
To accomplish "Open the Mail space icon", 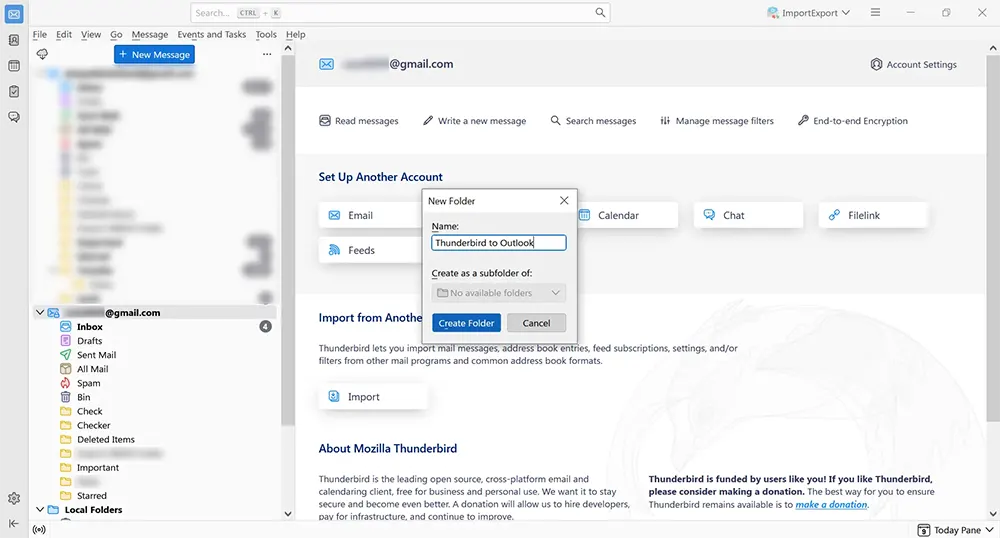I will pos(14,14).
